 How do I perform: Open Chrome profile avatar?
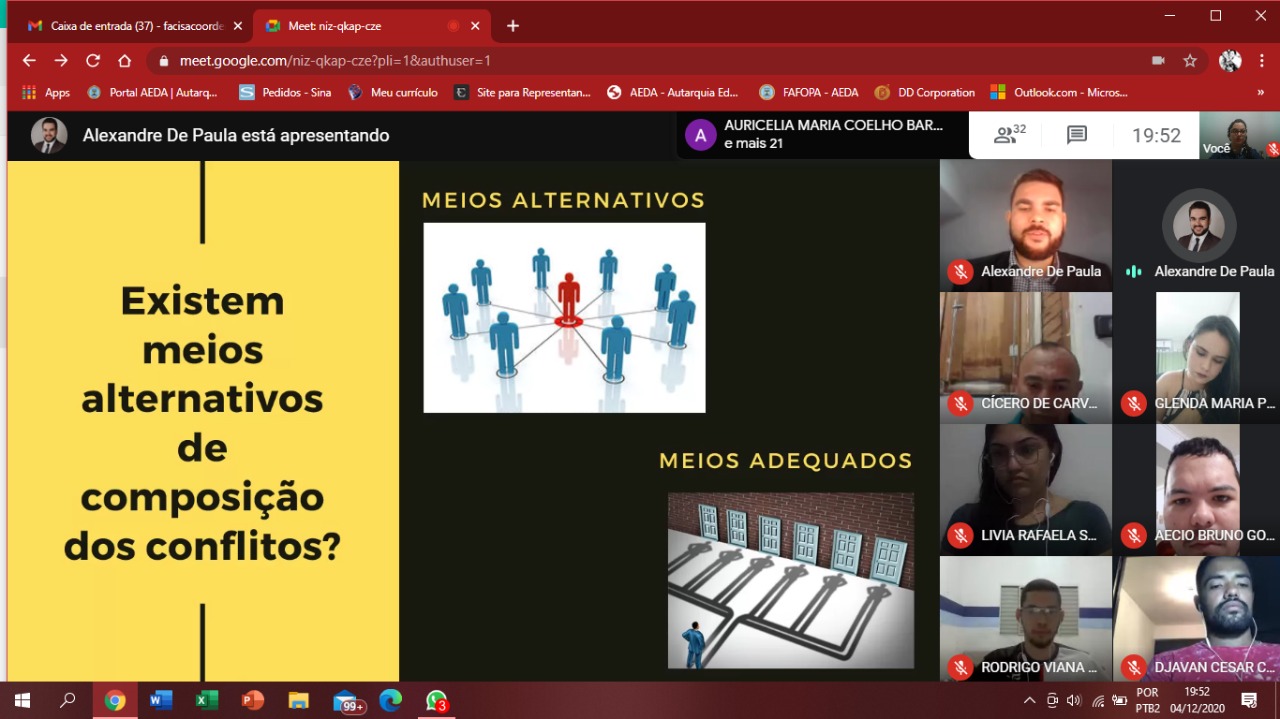[1230, 61]
